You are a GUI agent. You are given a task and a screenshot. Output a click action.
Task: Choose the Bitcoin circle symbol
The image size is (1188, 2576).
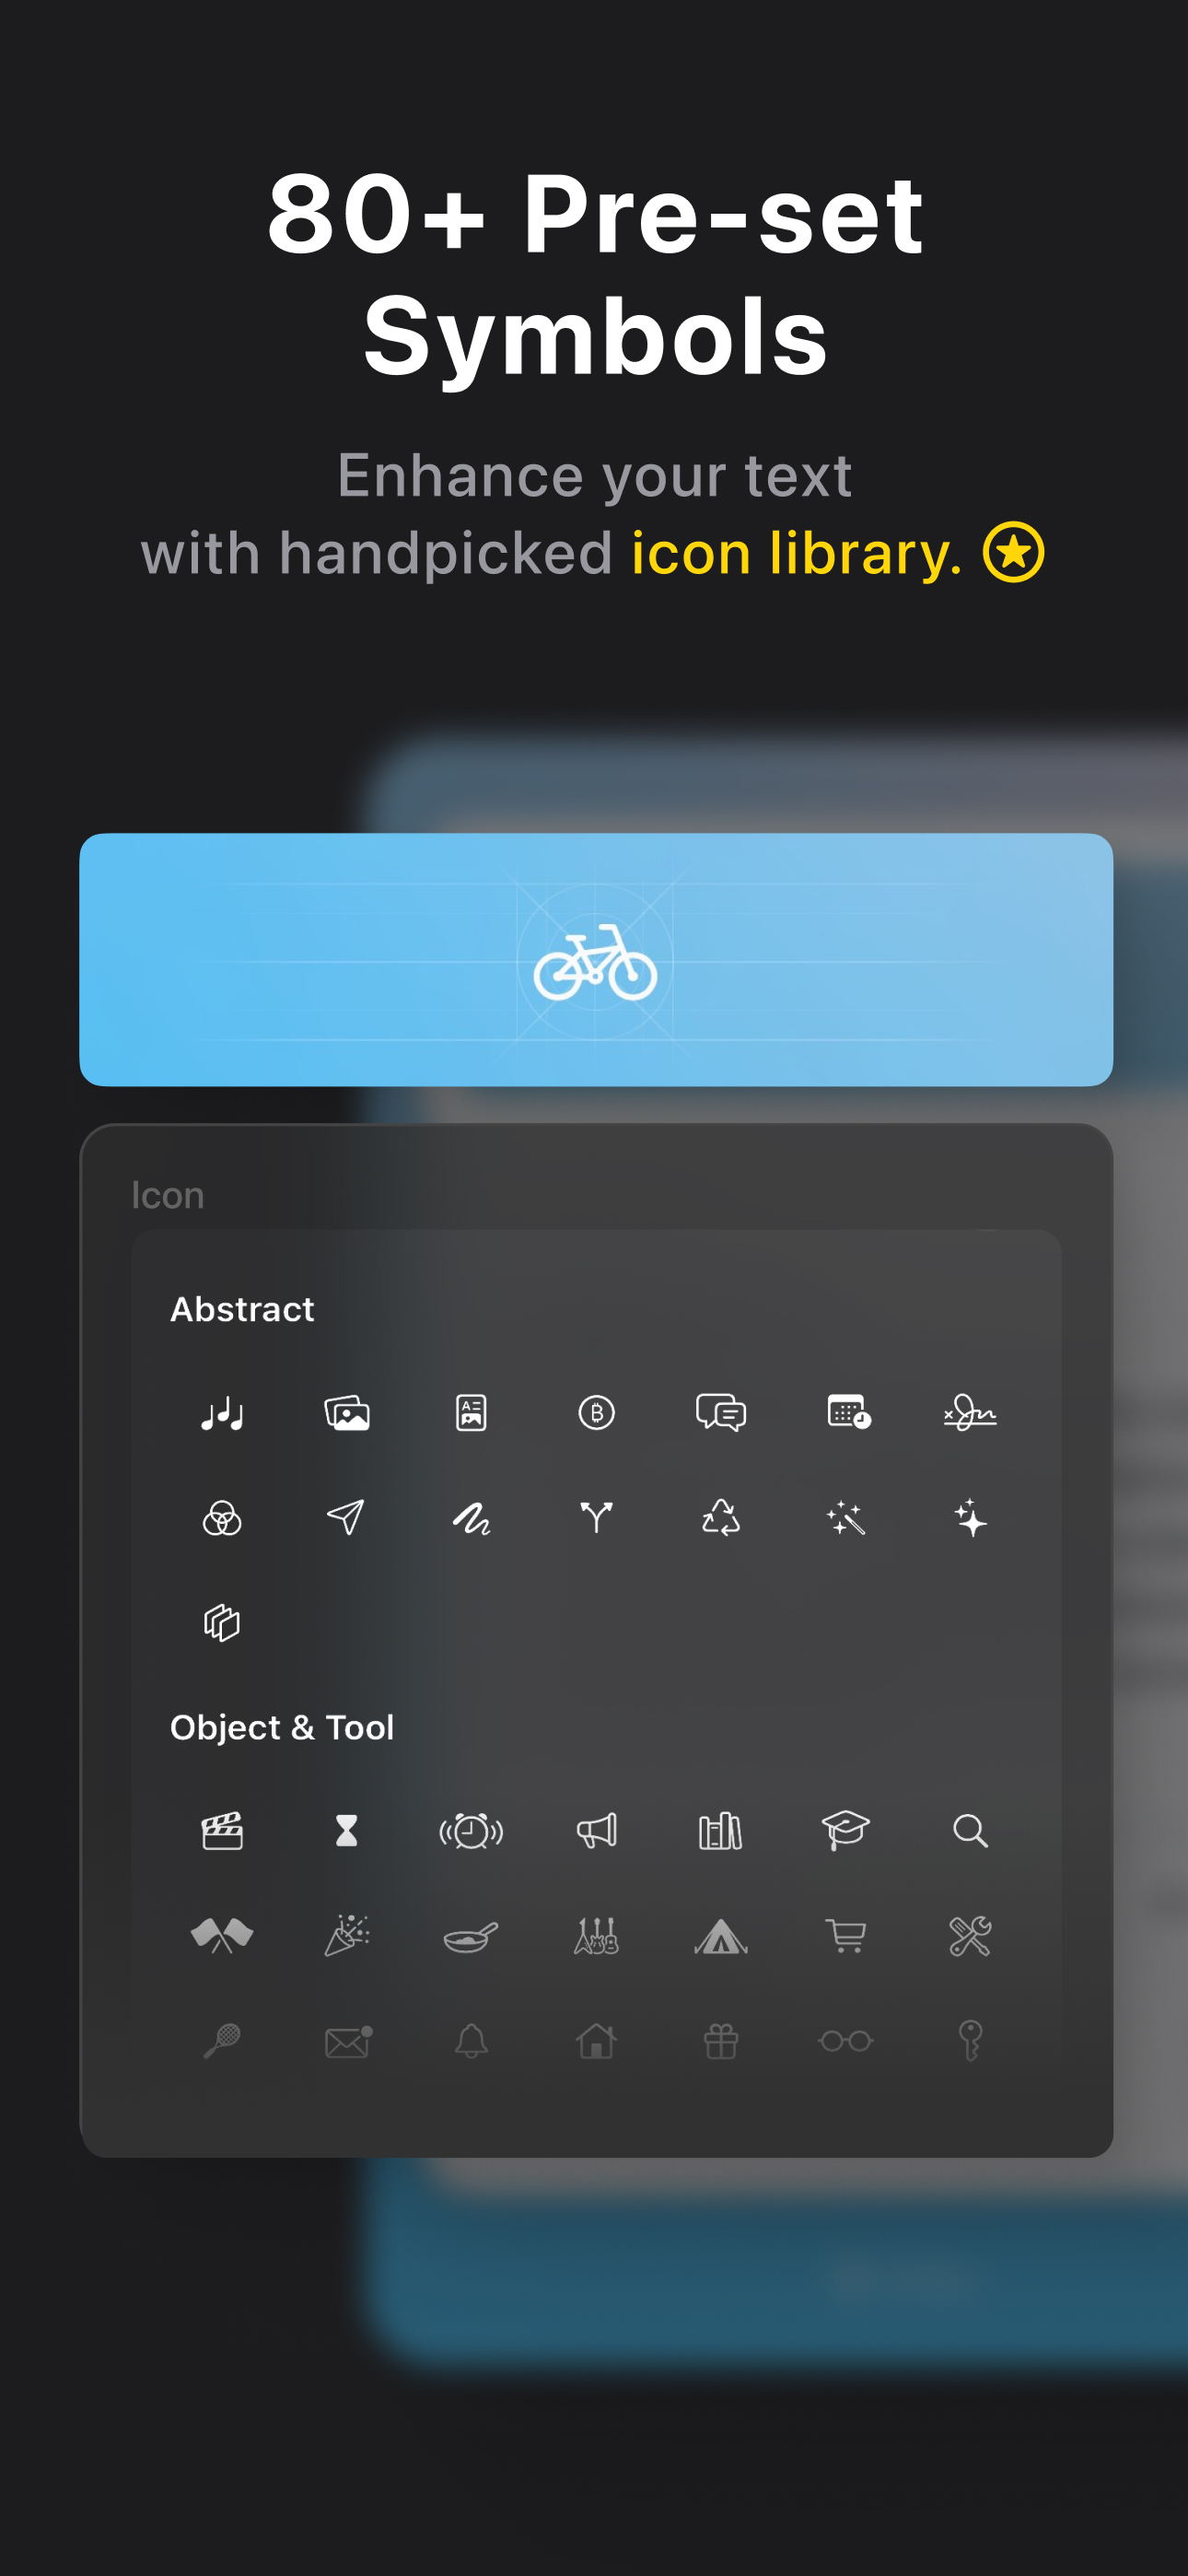pos(597,1413)
